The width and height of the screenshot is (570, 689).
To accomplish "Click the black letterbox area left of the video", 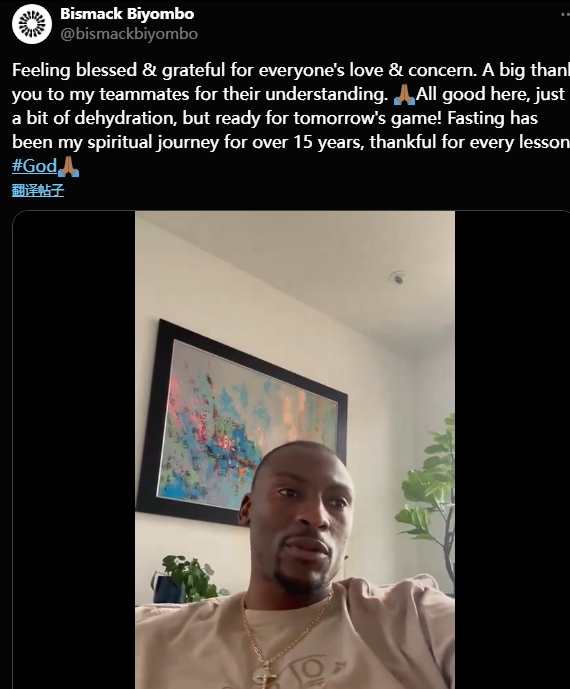I will [74, 450].
